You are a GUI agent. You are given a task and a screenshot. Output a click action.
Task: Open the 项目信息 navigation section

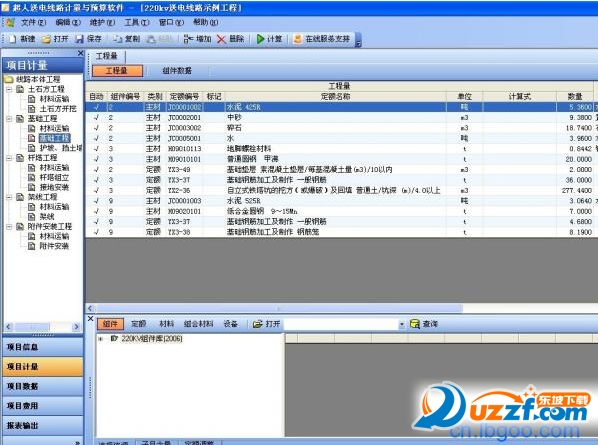pyautogui.click(x=43, y=347)
